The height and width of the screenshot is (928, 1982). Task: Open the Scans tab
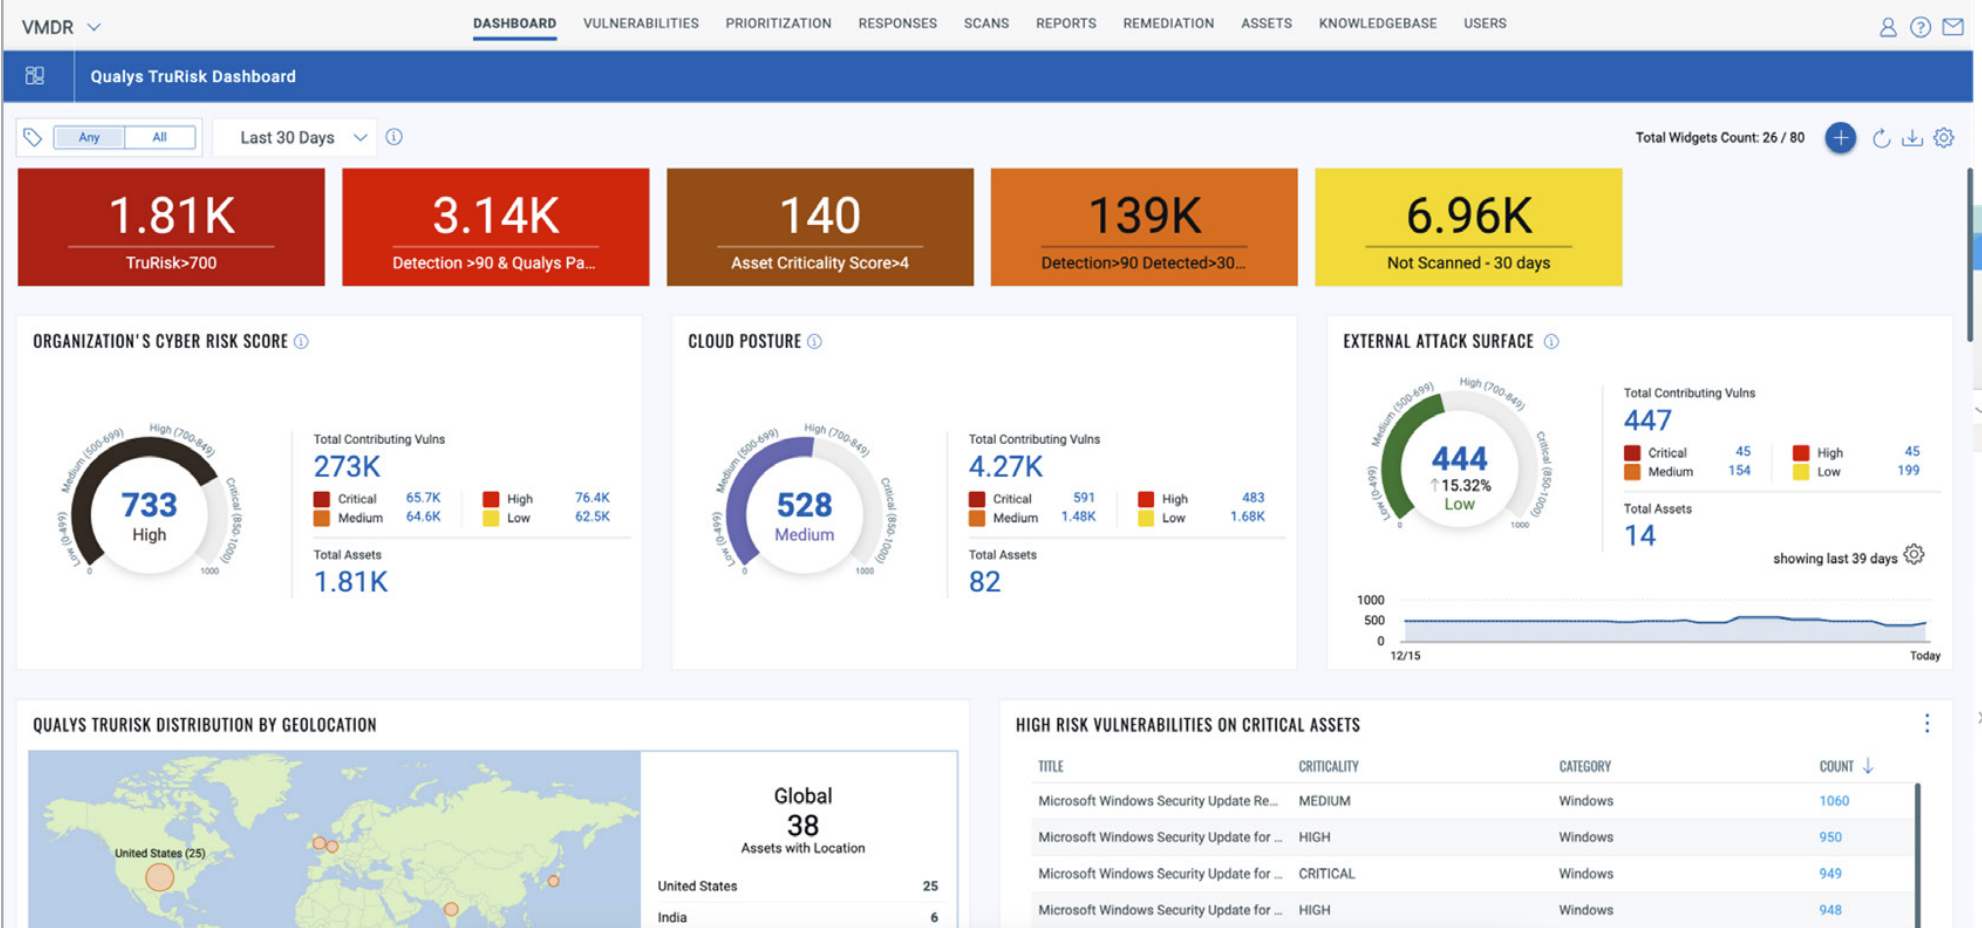pos(986,23)
